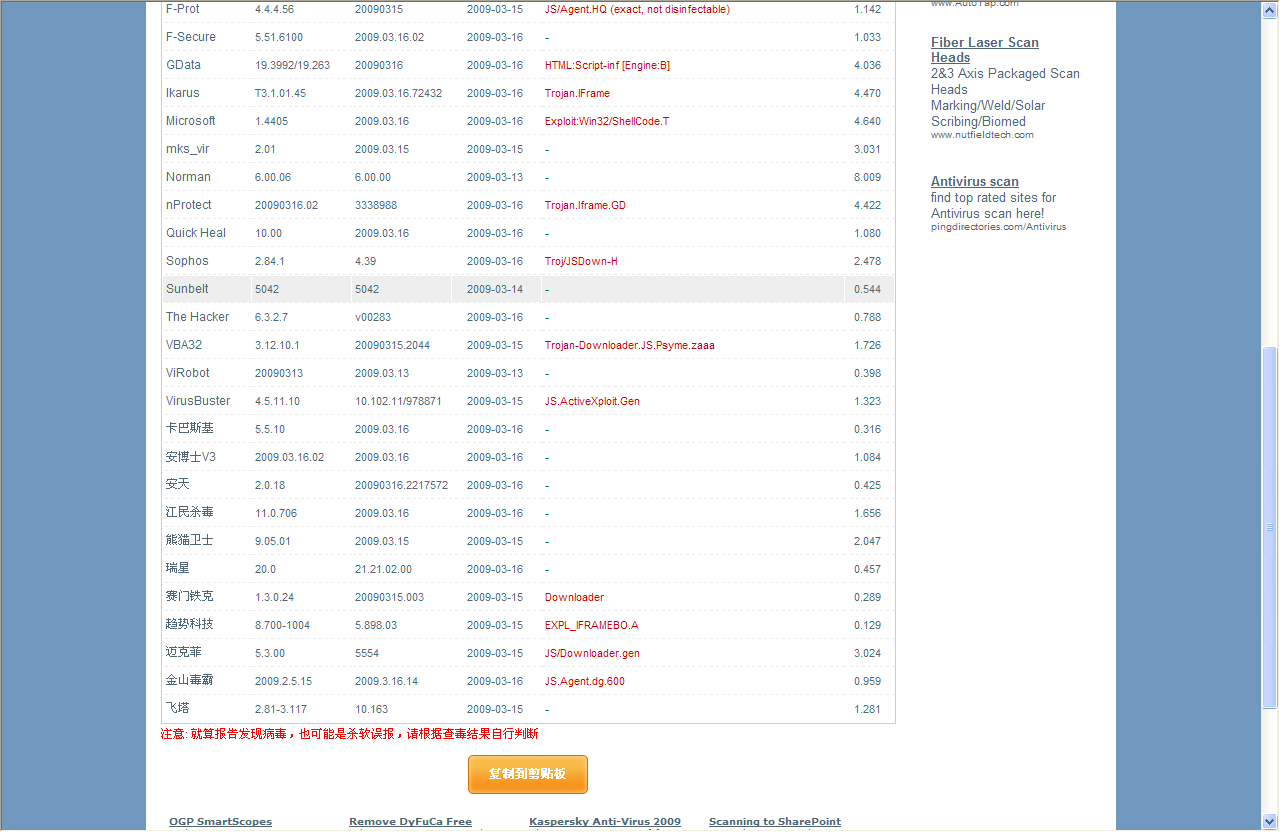
Task: Select the Norman engine name
Action: click(188, 177)
